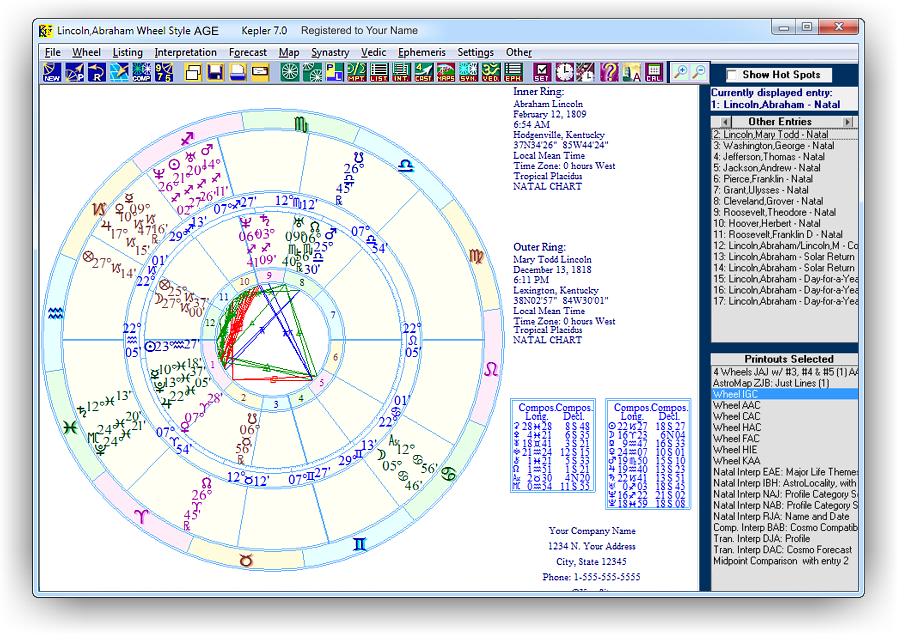Open the Wheel menu
The width and height of the screenshot is (897, 634).
pos(86,52)
